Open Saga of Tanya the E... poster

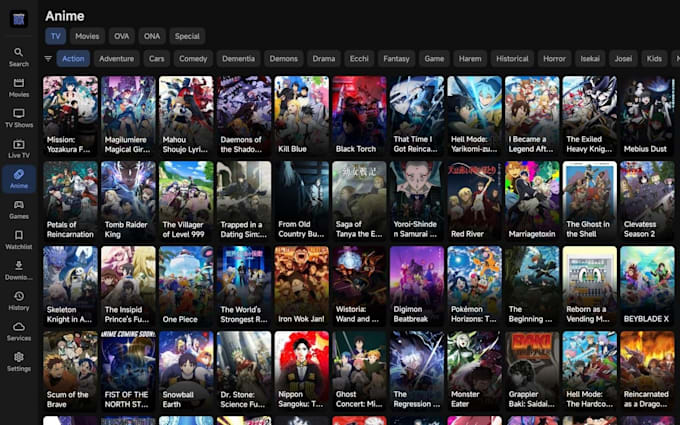pyautogui.click(x=359, y=201)
